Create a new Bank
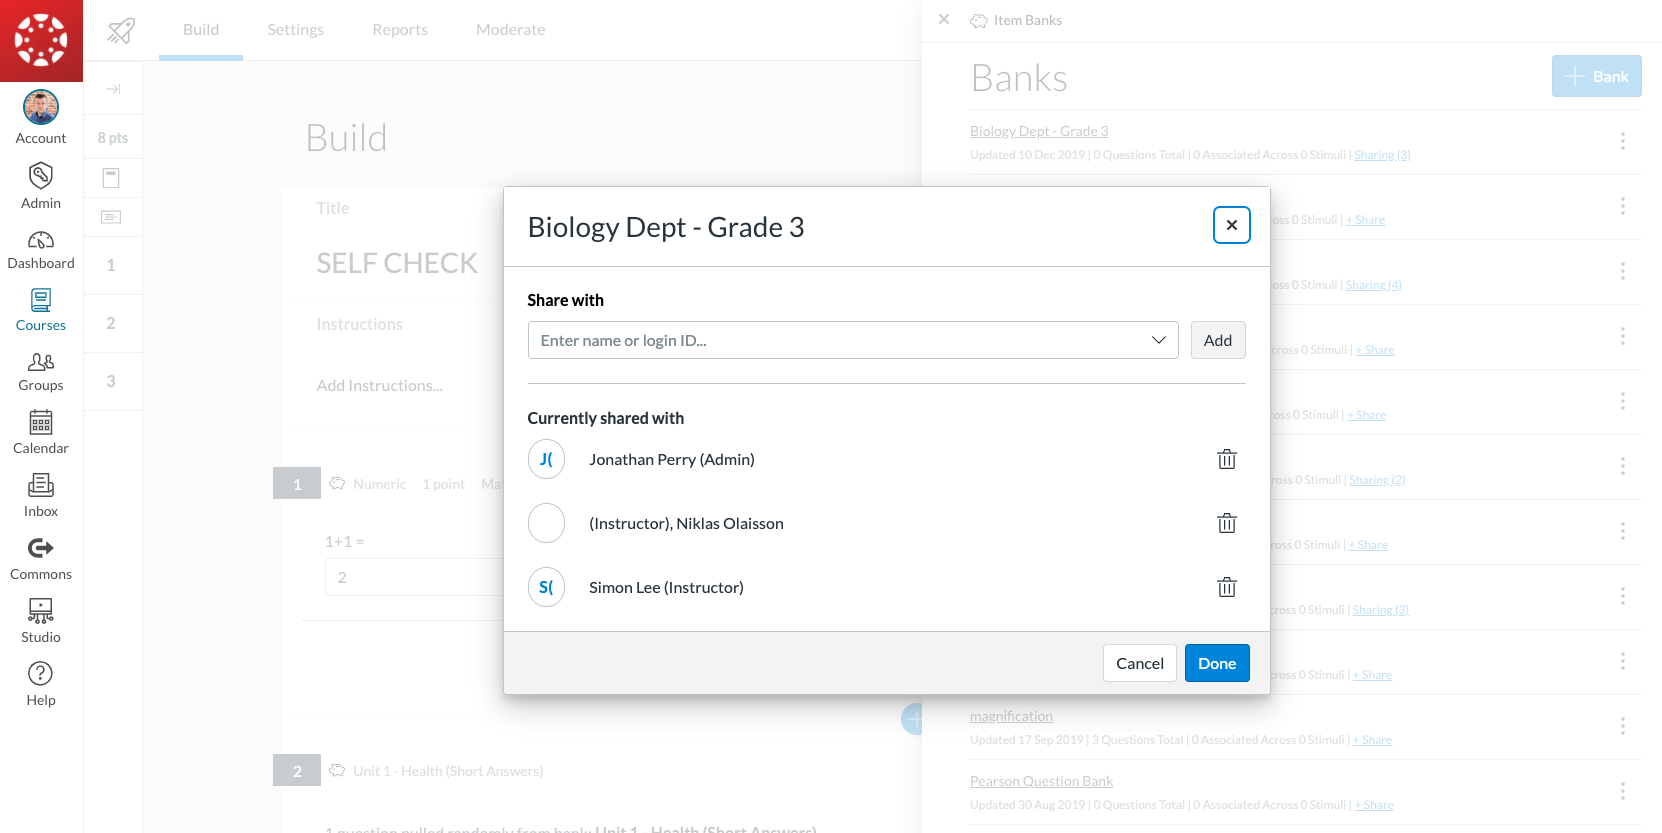The image size is (1662, 833). 1597,76
